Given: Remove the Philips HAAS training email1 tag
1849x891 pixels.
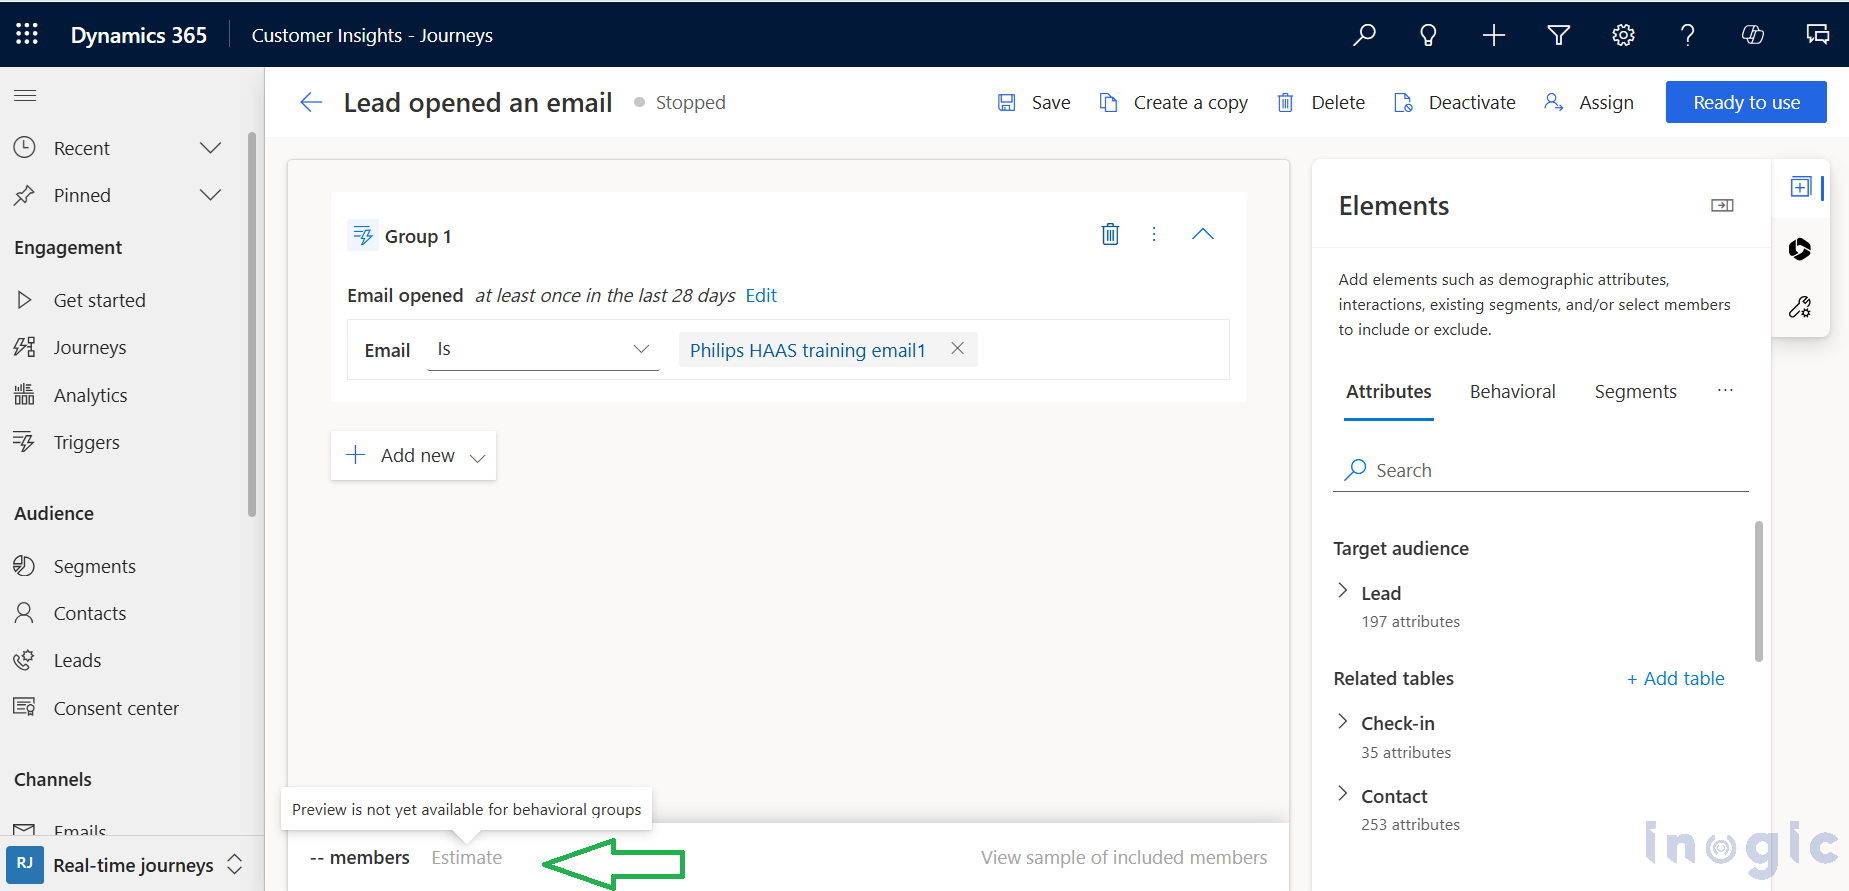Looking at the screenshot, I should (957, 348).
